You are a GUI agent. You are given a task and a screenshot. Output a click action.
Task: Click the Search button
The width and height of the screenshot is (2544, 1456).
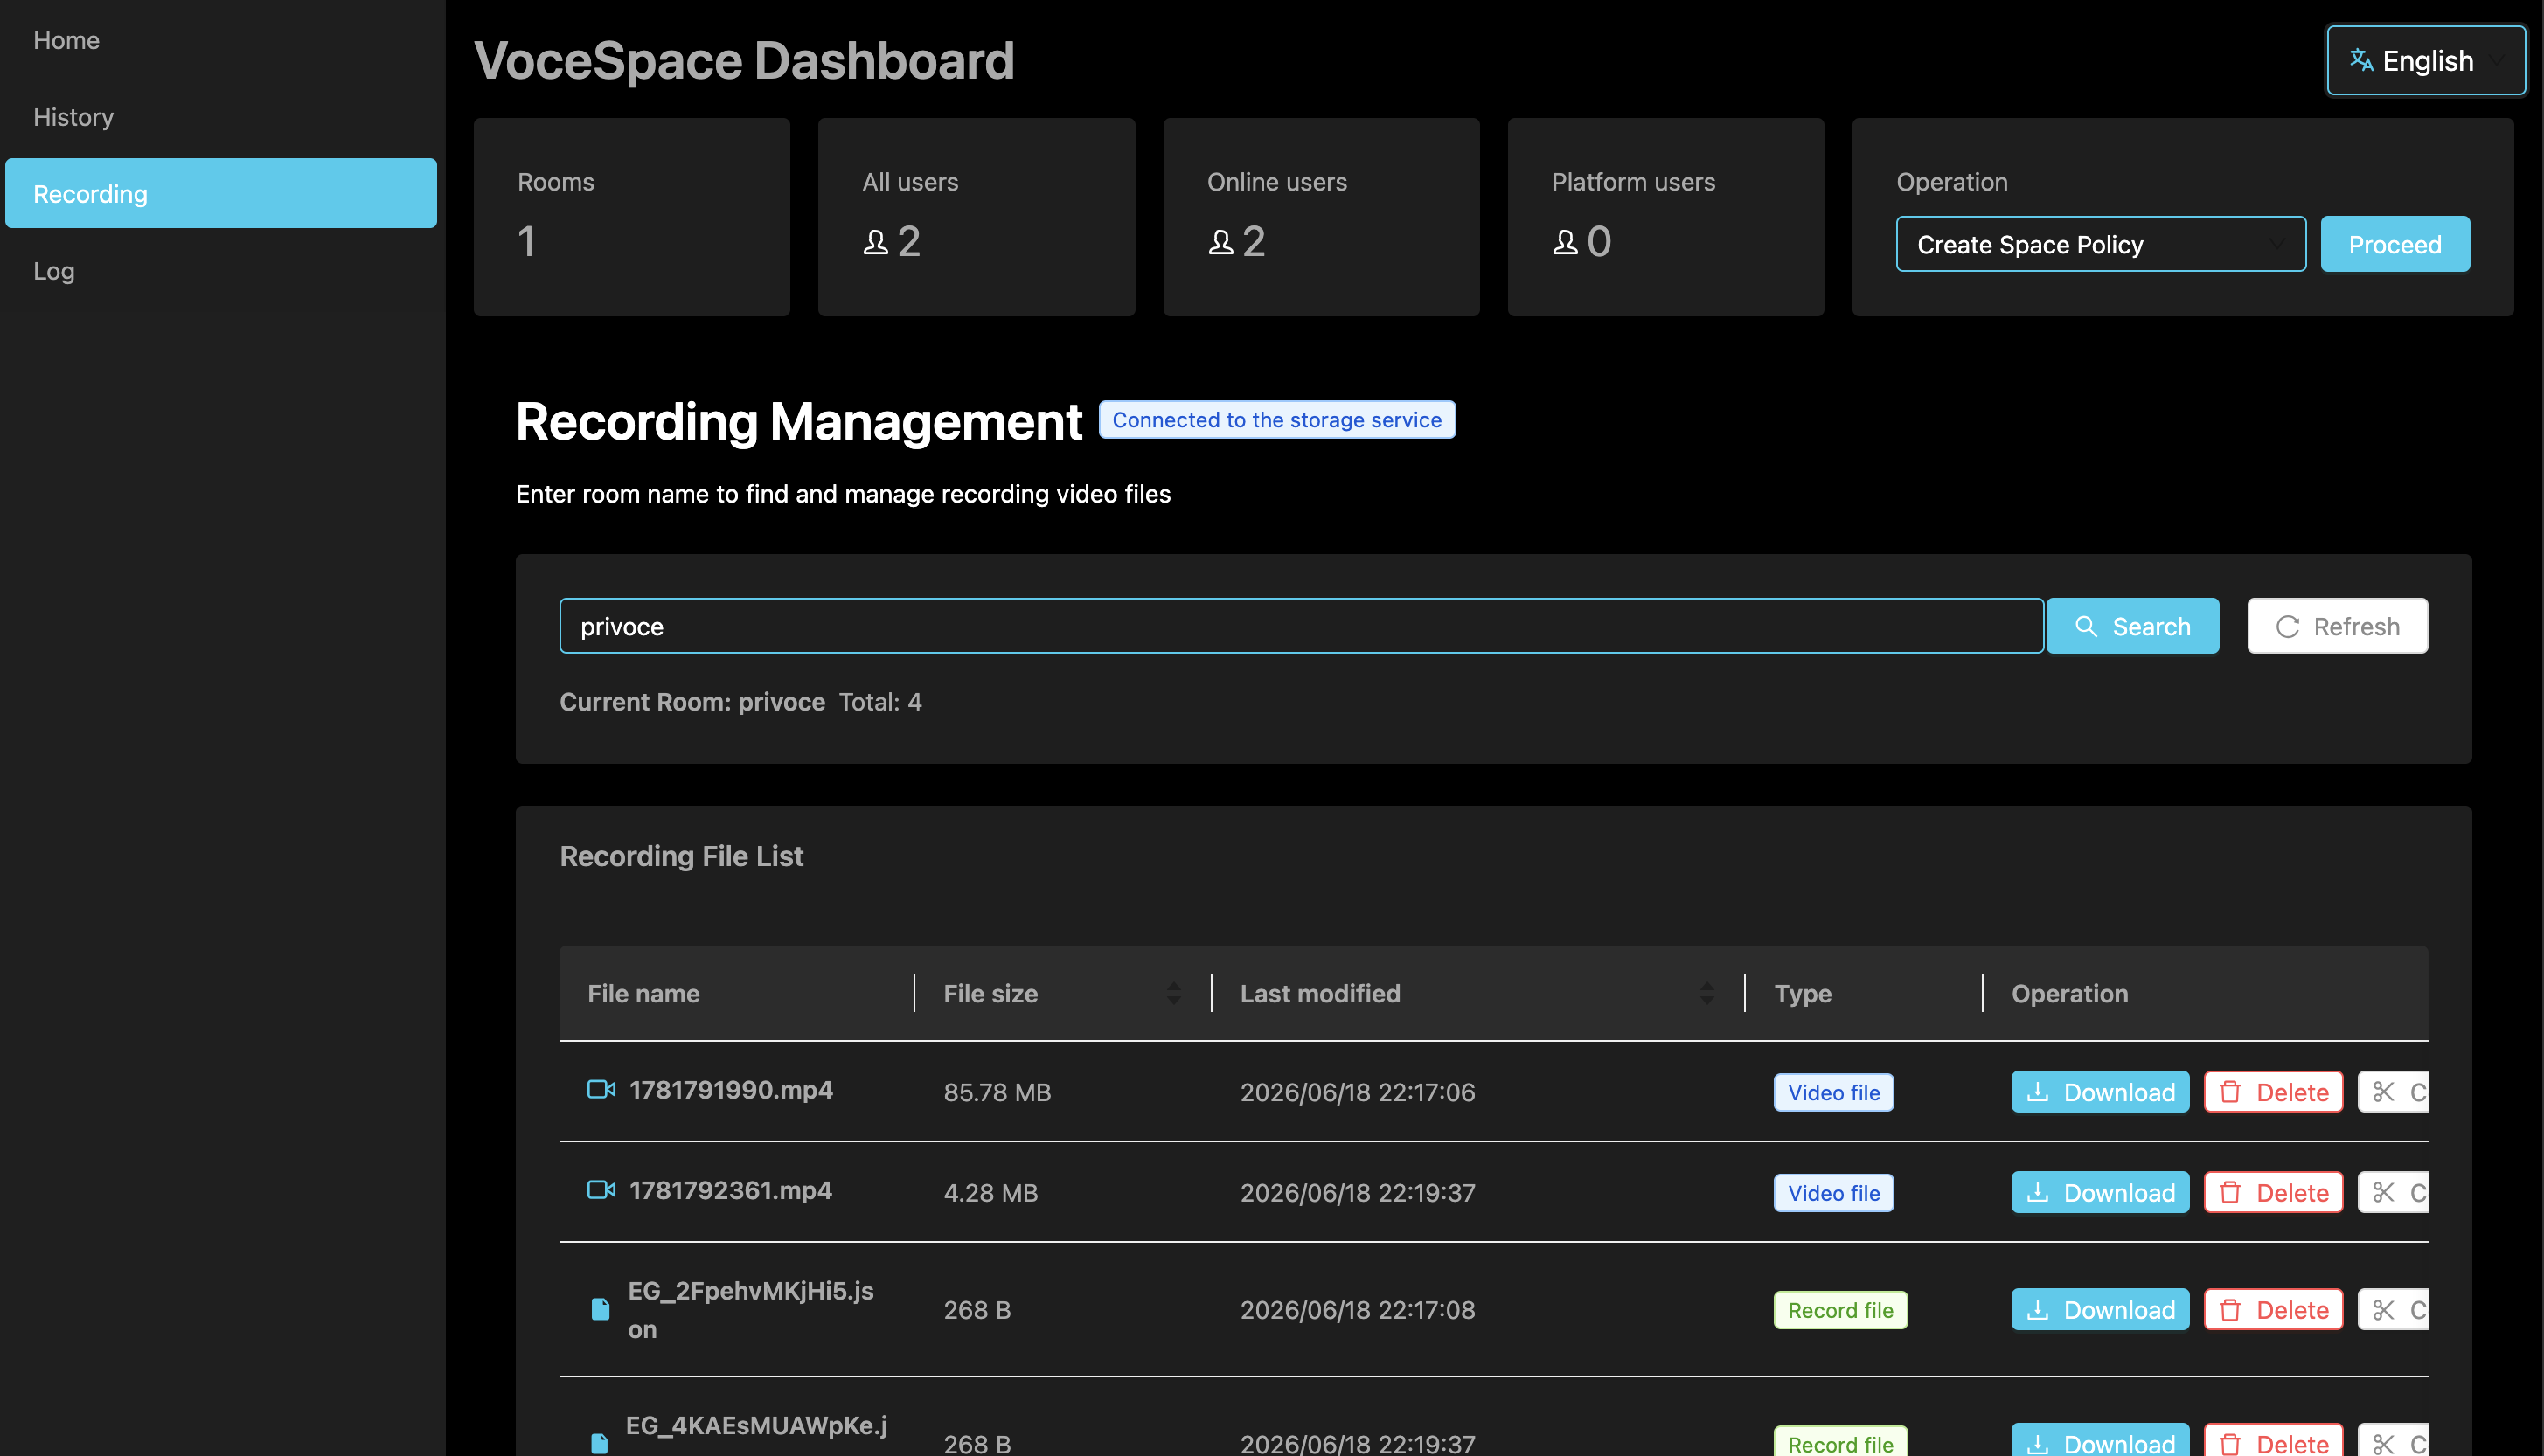(x=2133, y=626)
